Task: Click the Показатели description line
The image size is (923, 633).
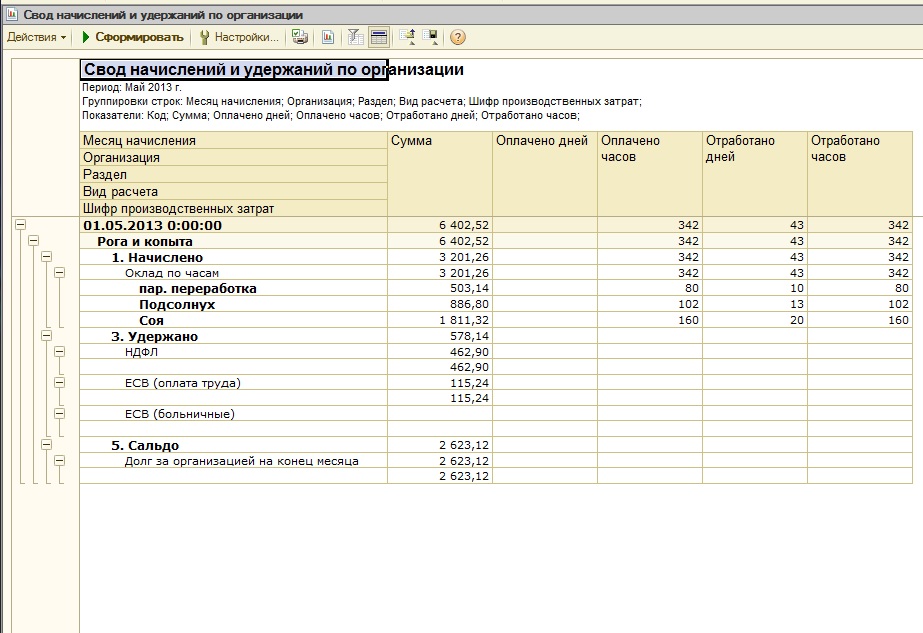Action: [x=331, y=115]
